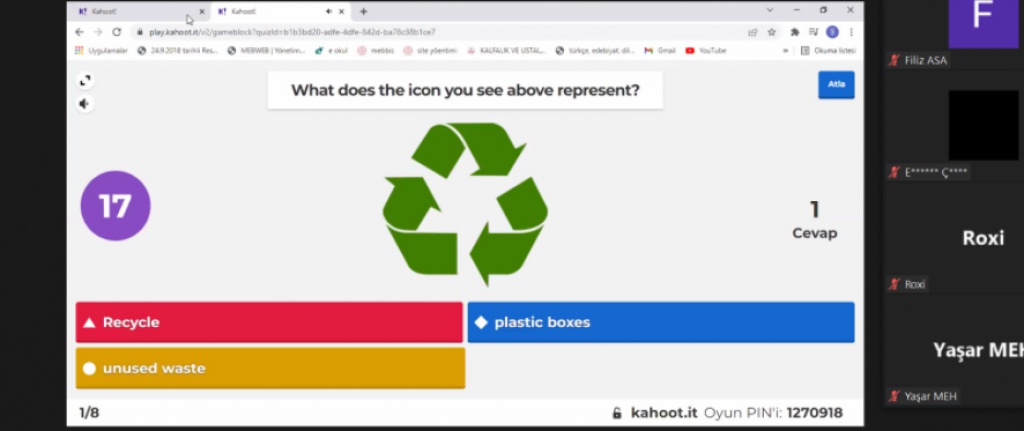The image size is (1024, 431).
Task: Open the tab search dropdown arrow
Action: 769,11
